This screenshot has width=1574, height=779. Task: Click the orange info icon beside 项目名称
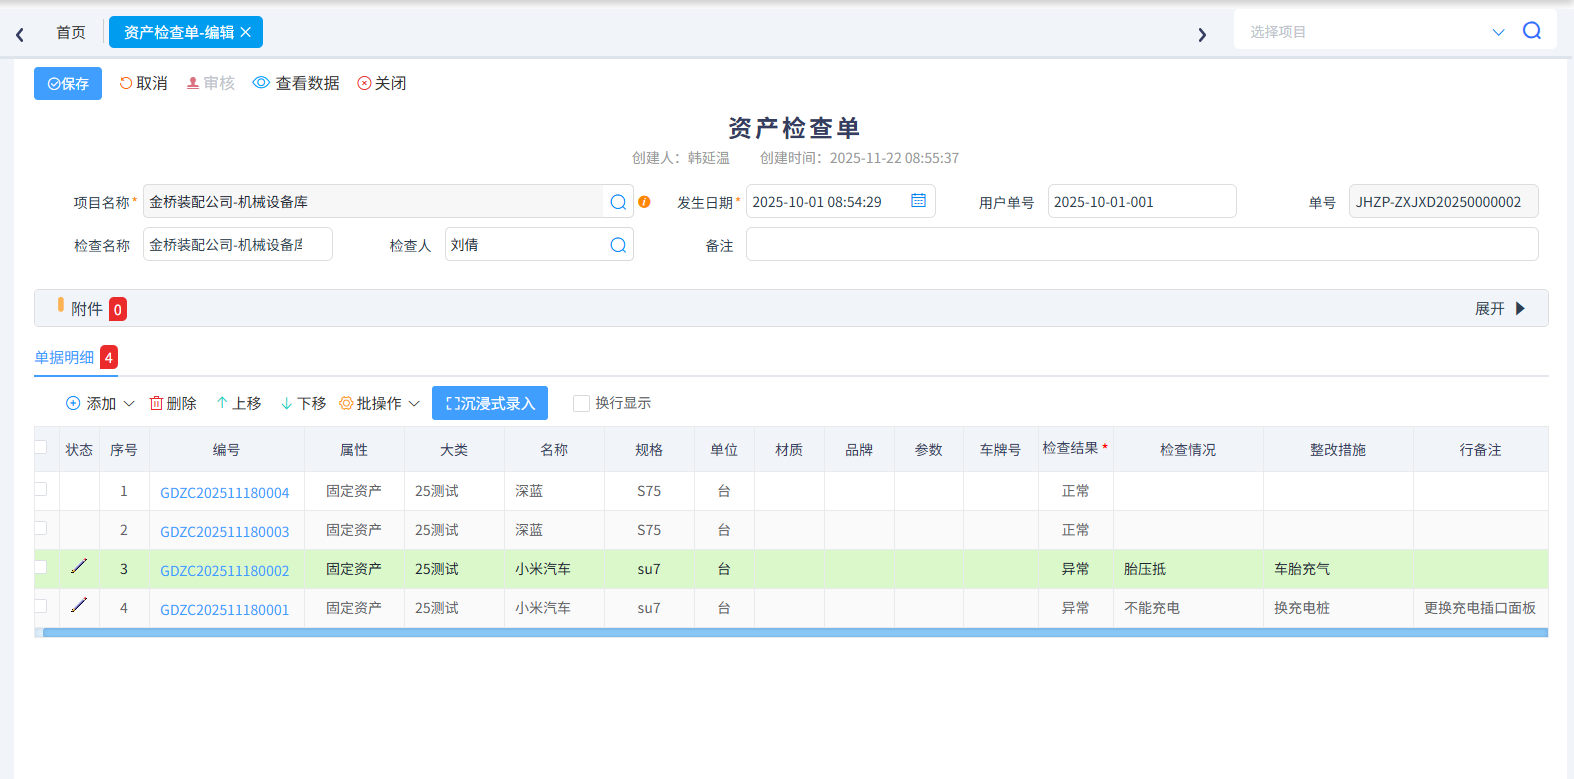pos(644,202)
